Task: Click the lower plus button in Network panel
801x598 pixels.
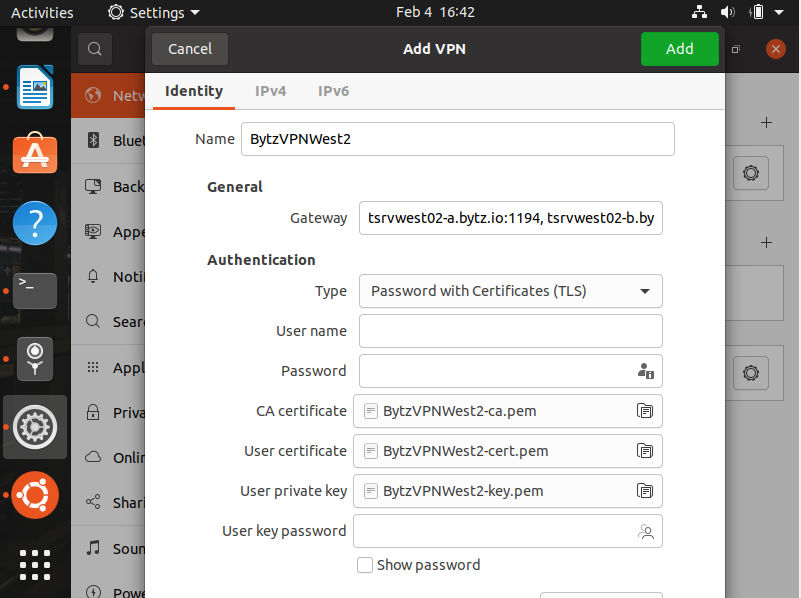Action: 766,243
